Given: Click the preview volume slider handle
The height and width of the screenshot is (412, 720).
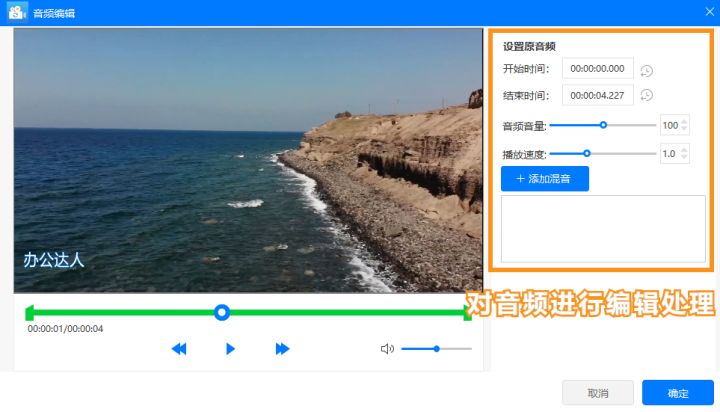Looking at the screenshot, I should [437, 349].
